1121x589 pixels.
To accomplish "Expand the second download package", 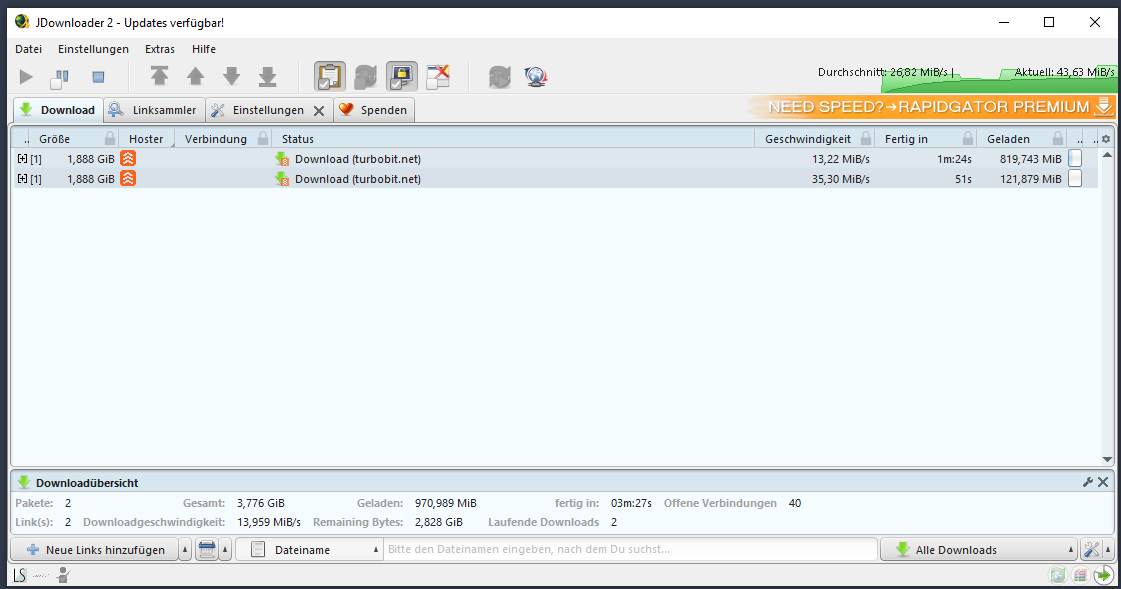I will (x=22, y=179).
